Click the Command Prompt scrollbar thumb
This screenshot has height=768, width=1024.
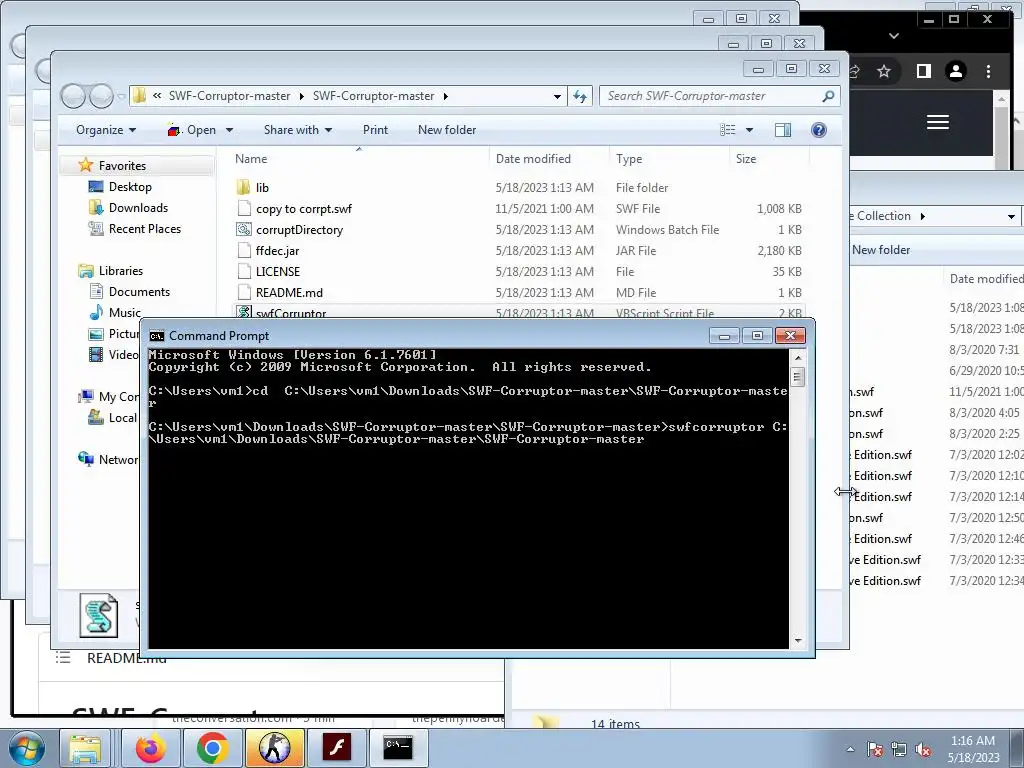tap(797, 377)
